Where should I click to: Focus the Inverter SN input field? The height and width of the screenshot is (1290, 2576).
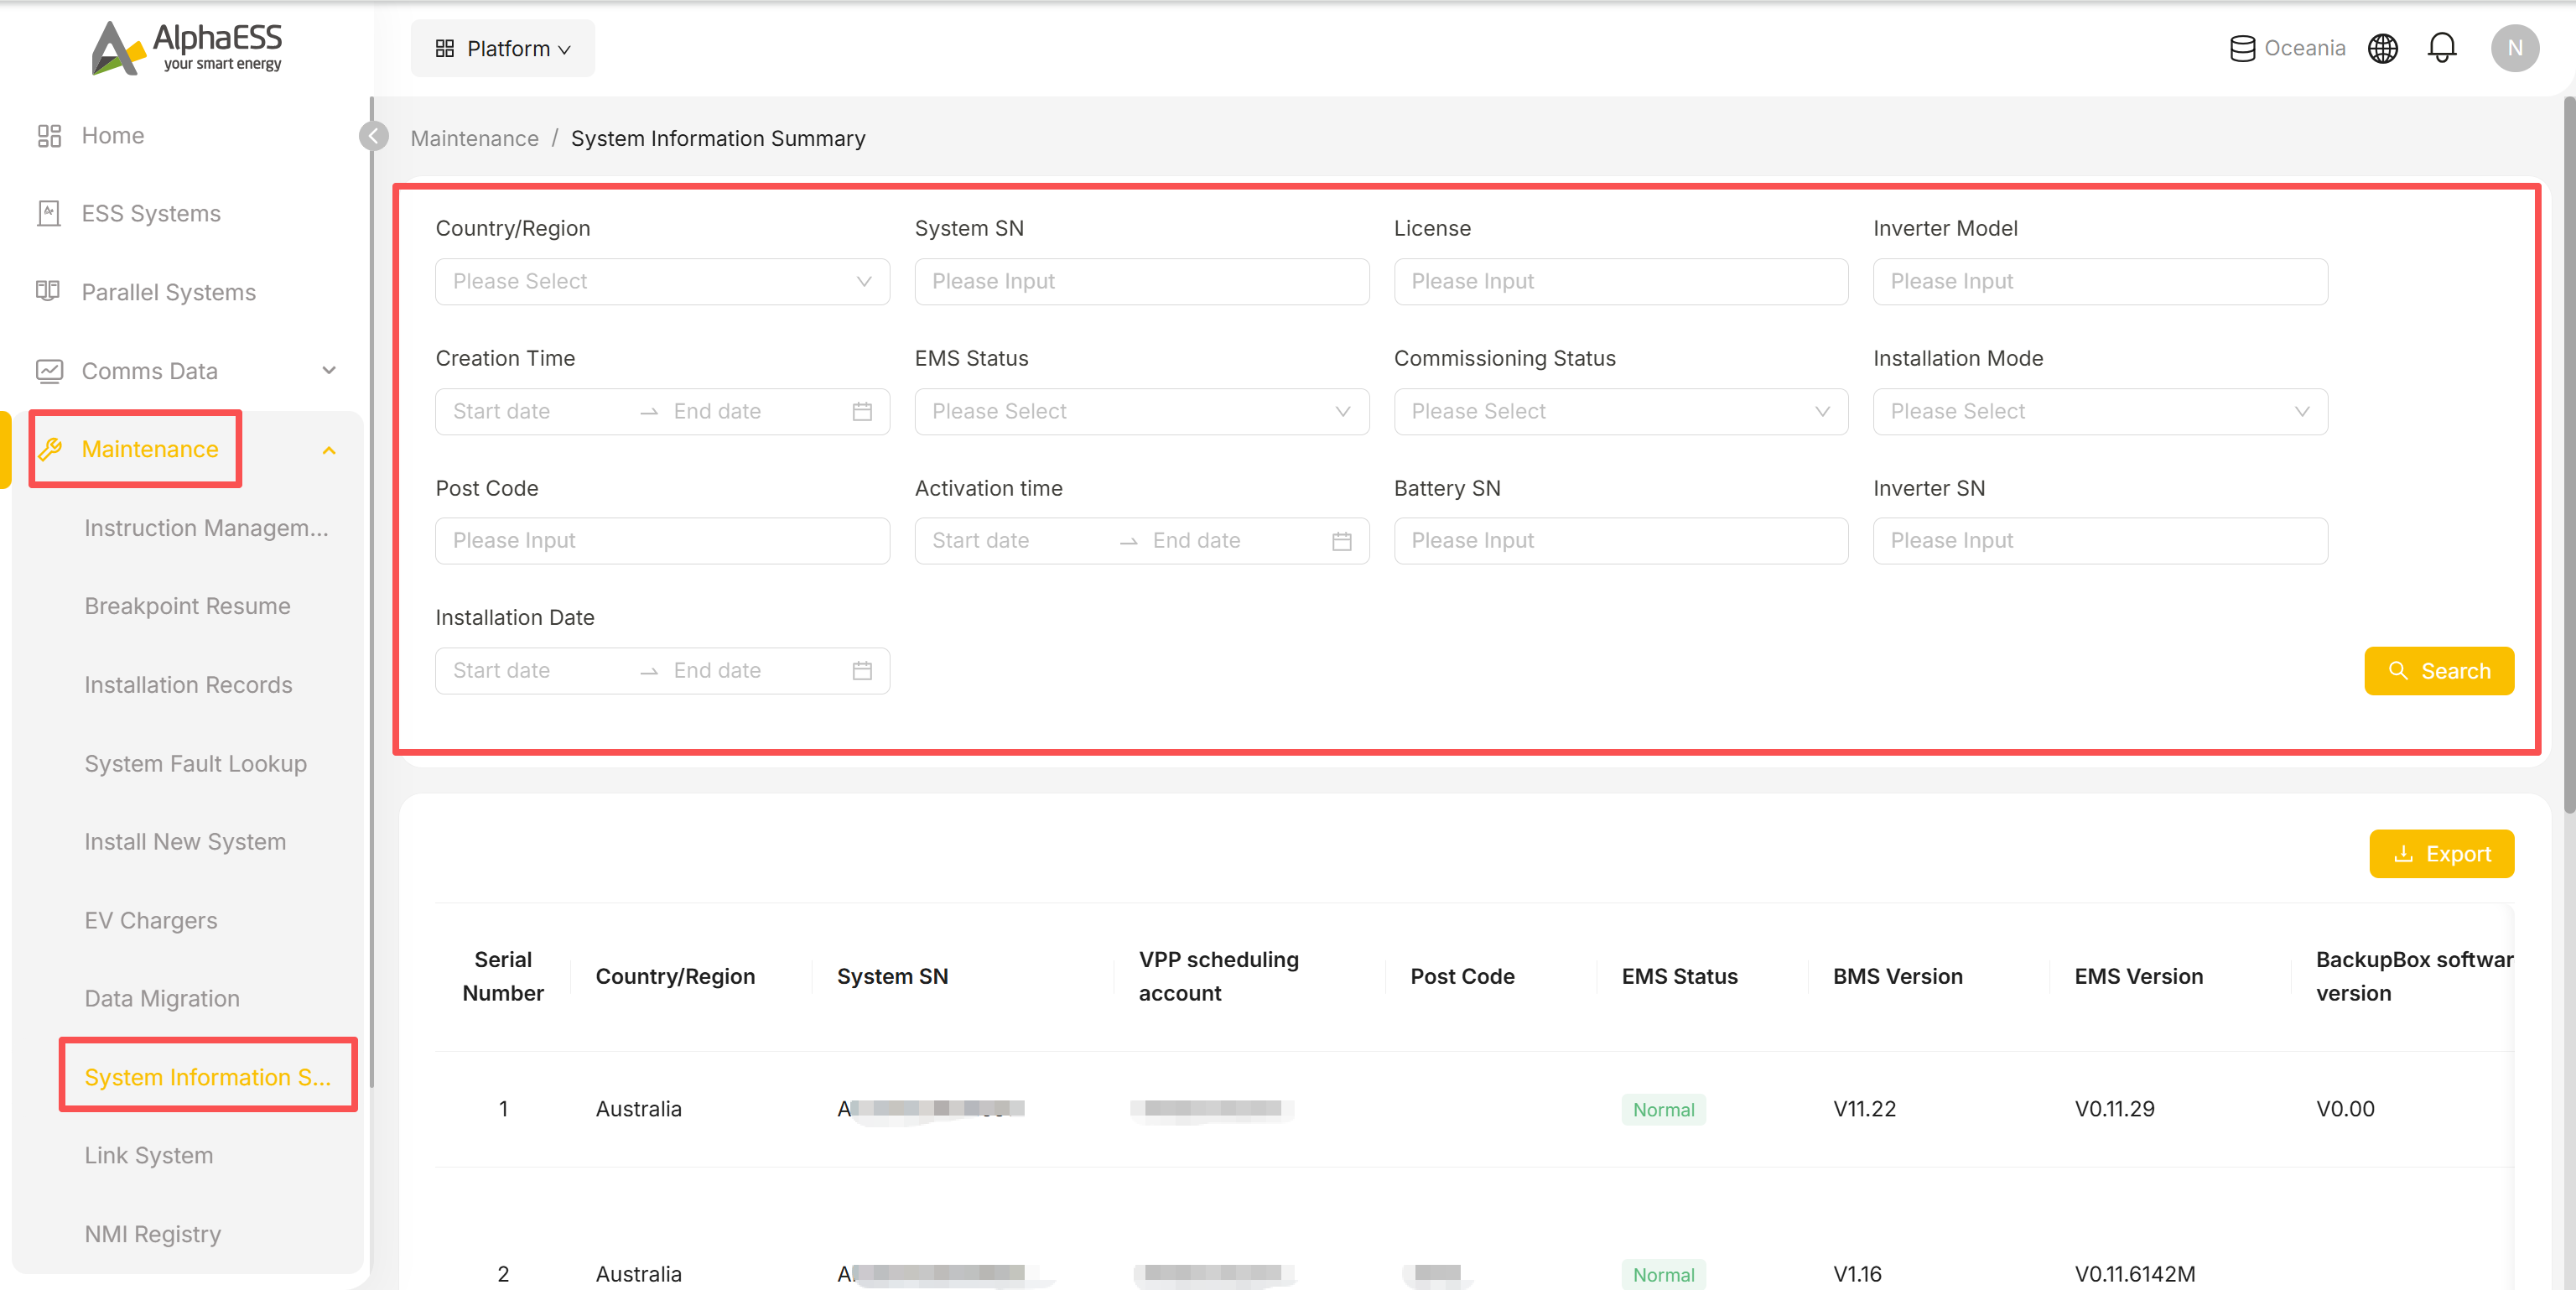2100,541
